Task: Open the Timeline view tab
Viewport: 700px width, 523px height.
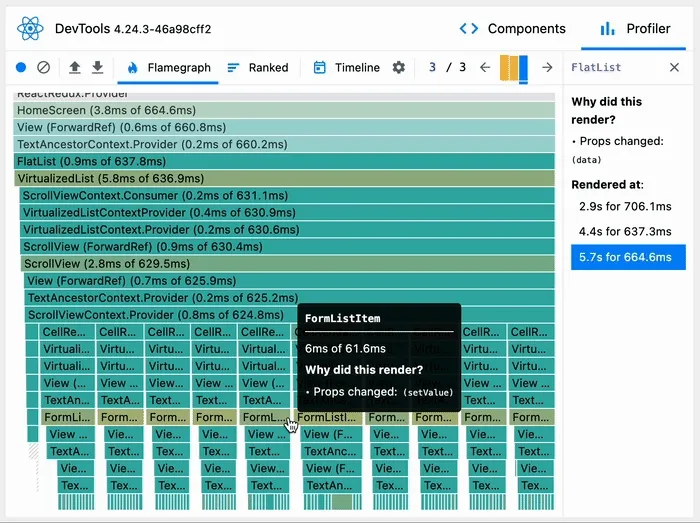Action: [346, 67]
